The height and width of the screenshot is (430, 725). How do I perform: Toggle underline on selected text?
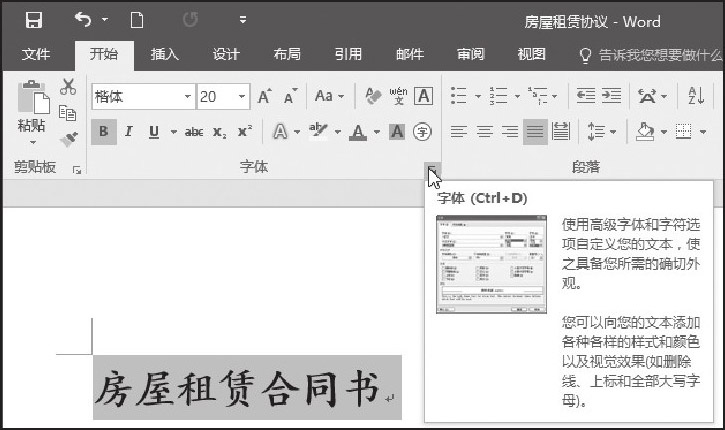tap(154, 132)
